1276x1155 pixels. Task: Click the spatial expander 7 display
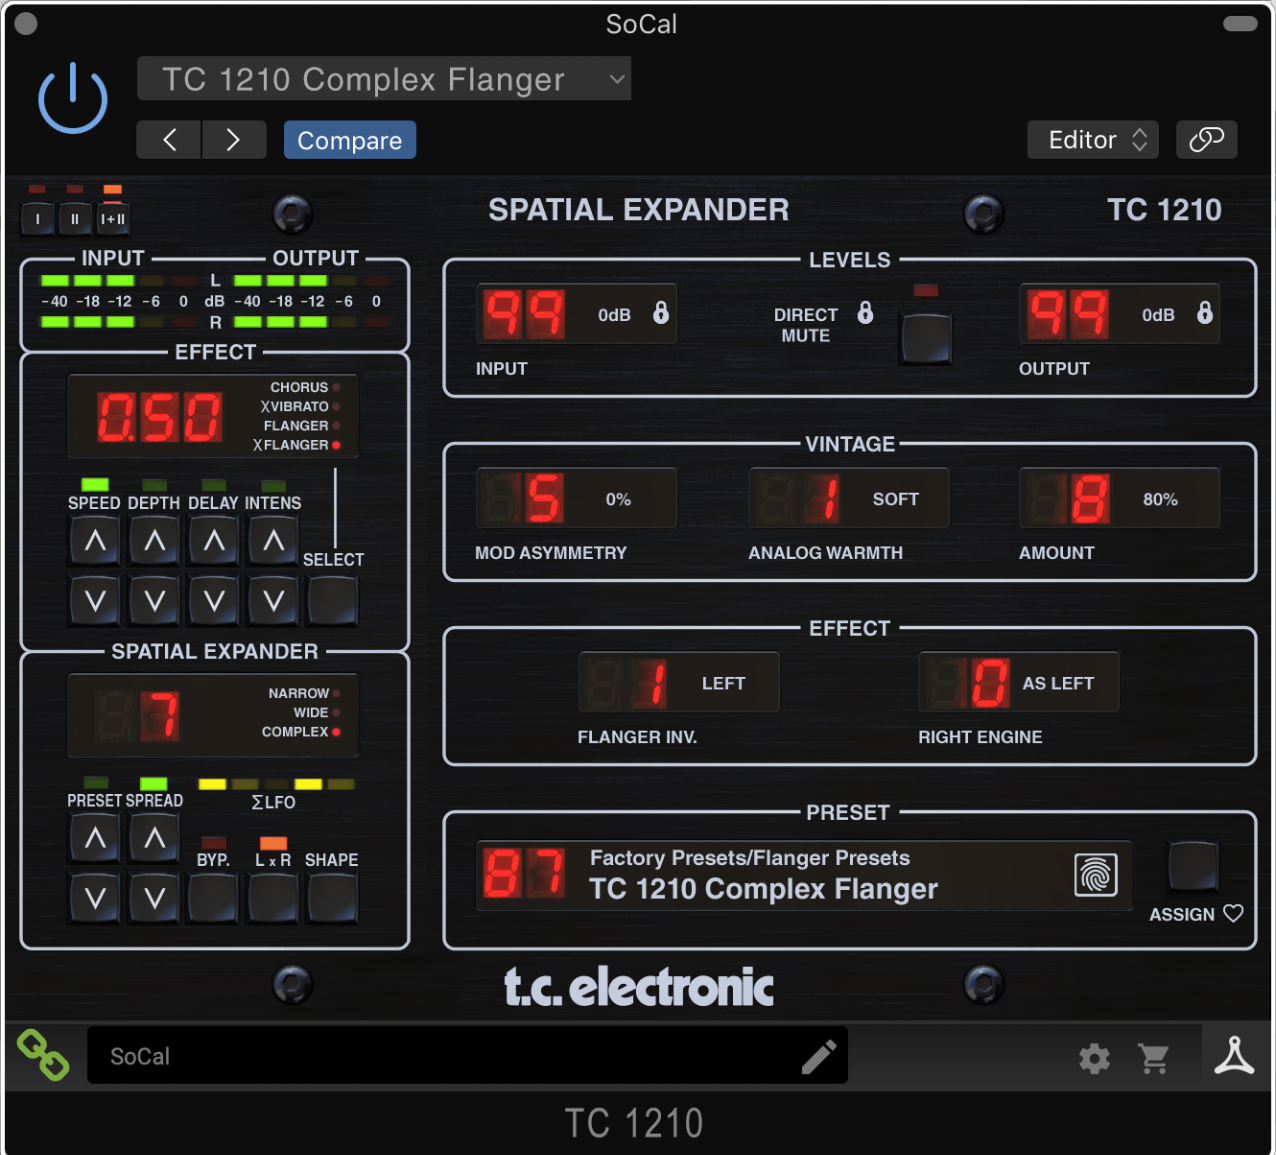click(x=160, y=716)
